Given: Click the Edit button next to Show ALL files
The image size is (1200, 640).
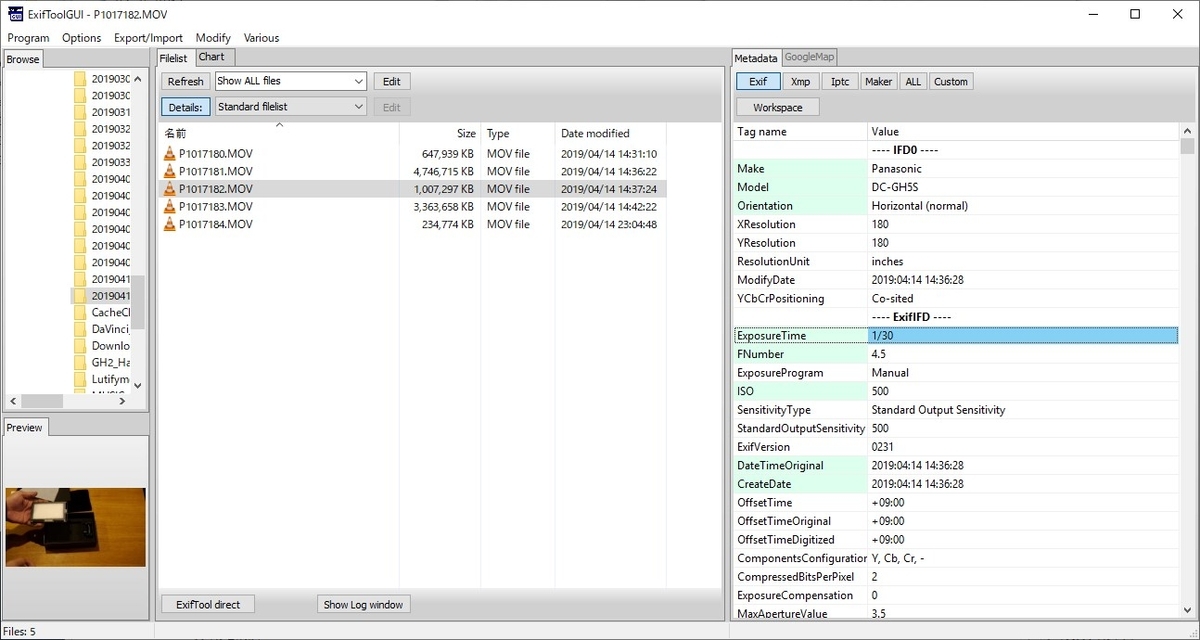Looking at the screenshot, I should click(392, 82).
